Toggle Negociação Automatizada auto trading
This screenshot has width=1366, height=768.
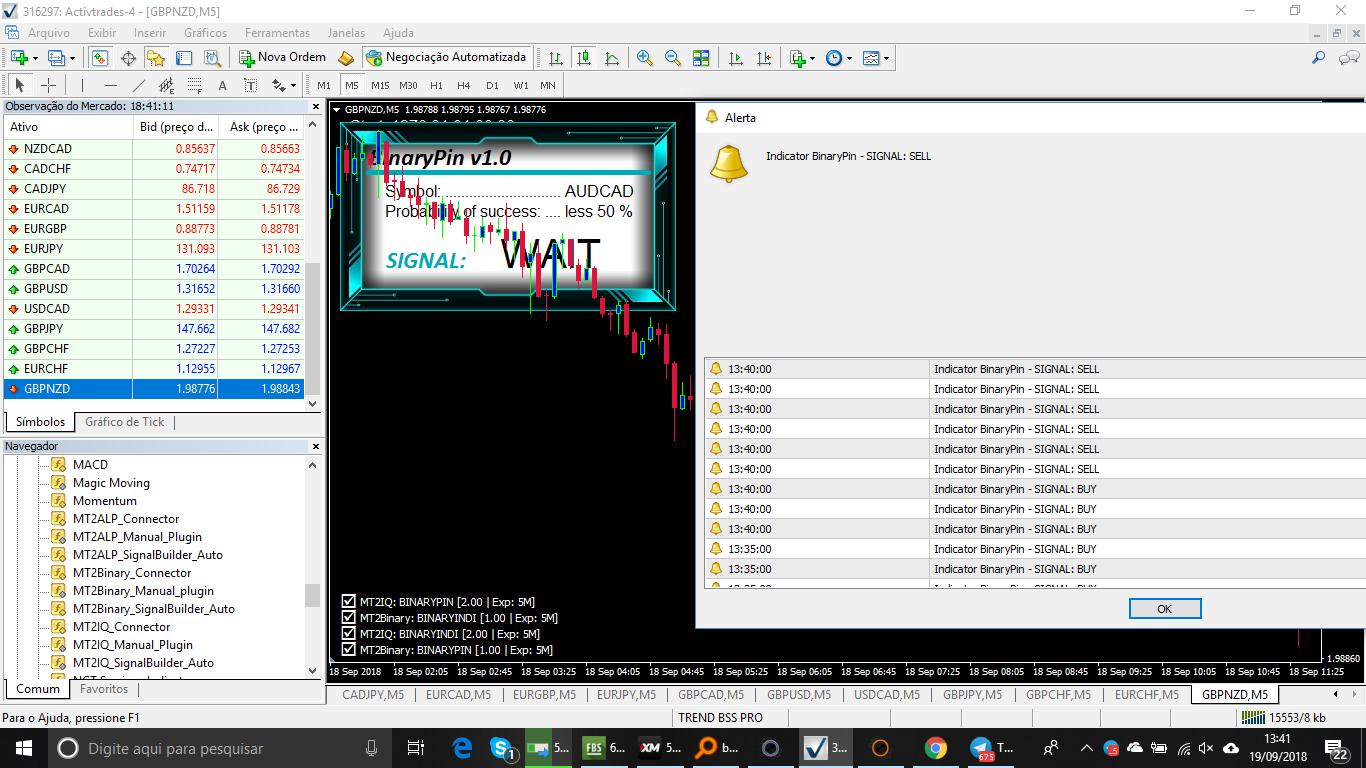coord(446,58)
